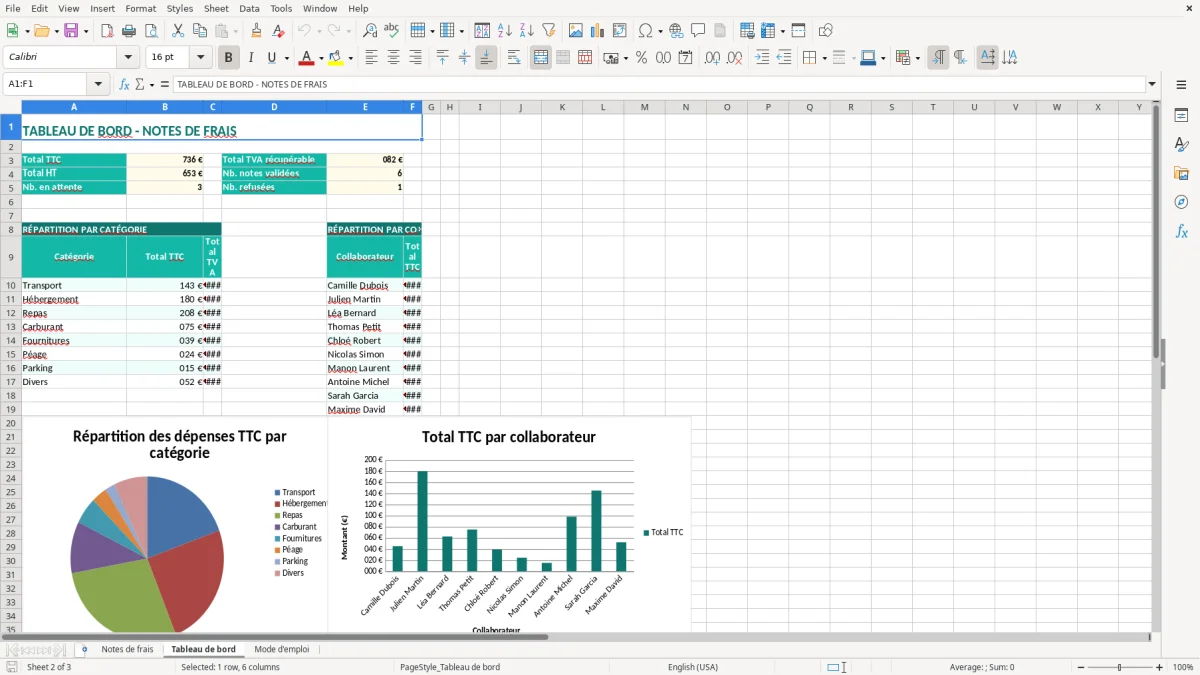Screen dimensions: 1200x675
Task: Switch to Mode d'emploi sheet tab
Action: pyautogui.click(x=281, y=649)
